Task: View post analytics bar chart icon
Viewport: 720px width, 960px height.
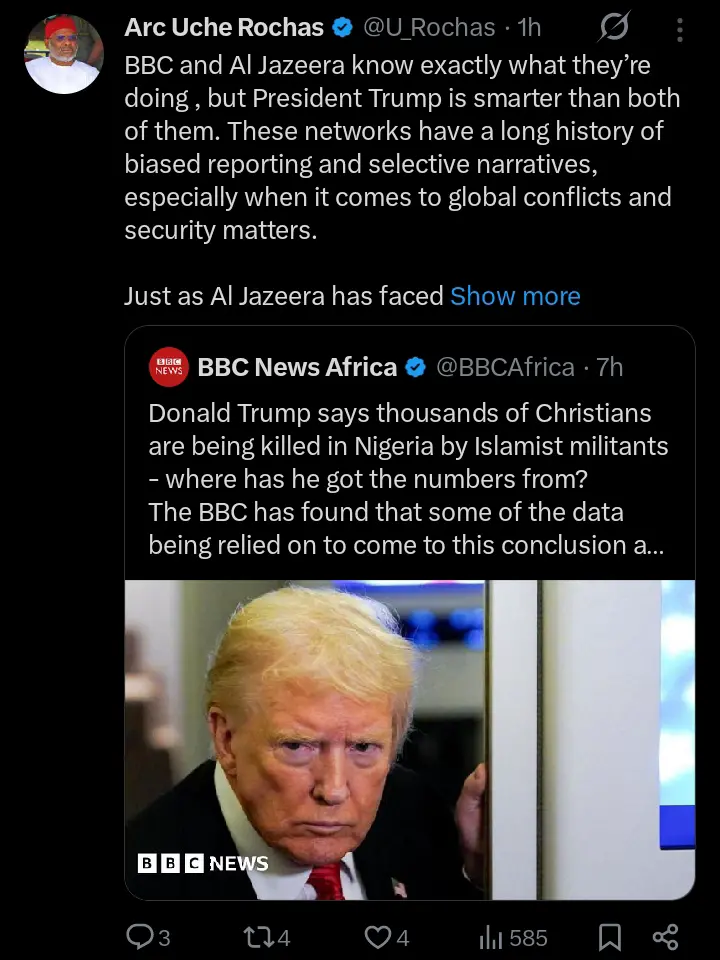Action: coord(490,937)
